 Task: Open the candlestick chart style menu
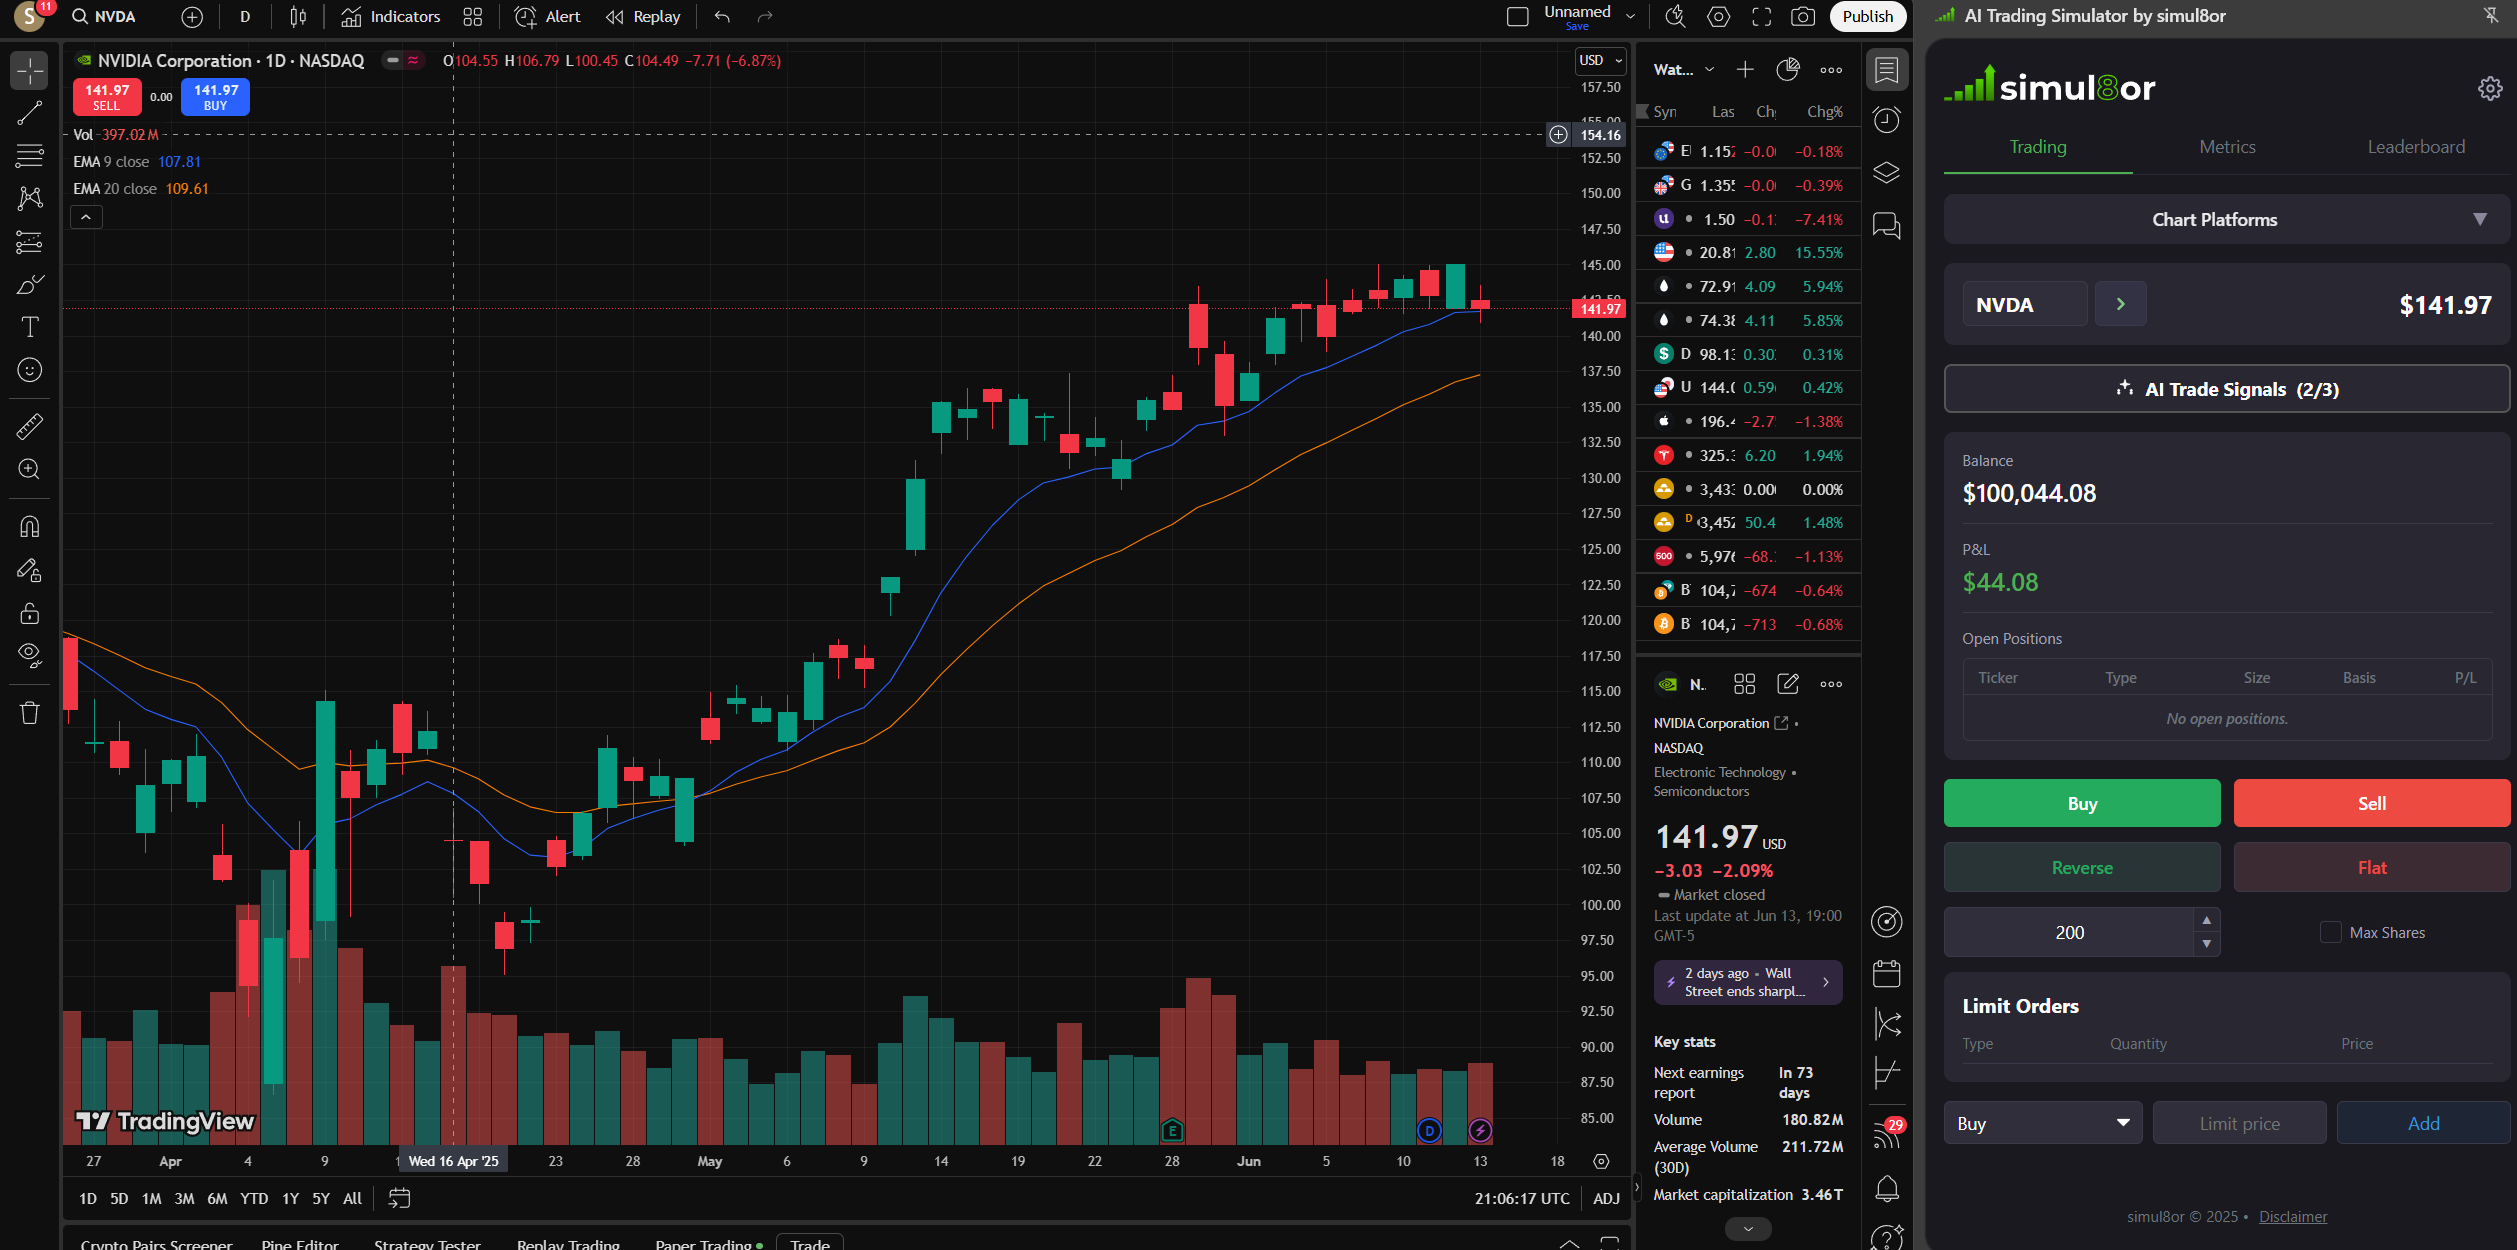[x=298, y=17]
